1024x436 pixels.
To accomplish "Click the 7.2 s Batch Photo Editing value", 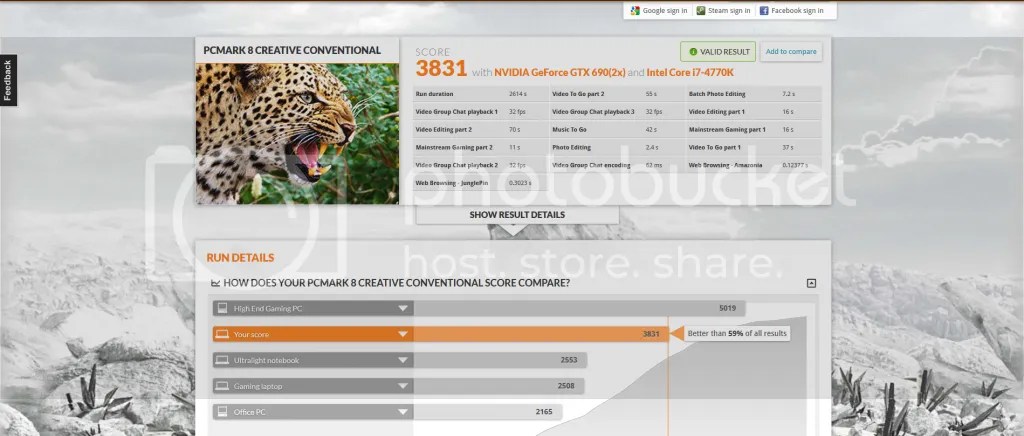I will click(x=788, y=94).
